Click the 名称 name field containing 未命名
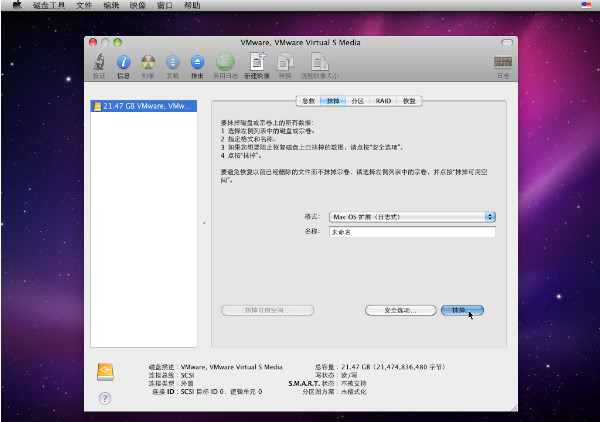The image size is (600, 422). 412,232
